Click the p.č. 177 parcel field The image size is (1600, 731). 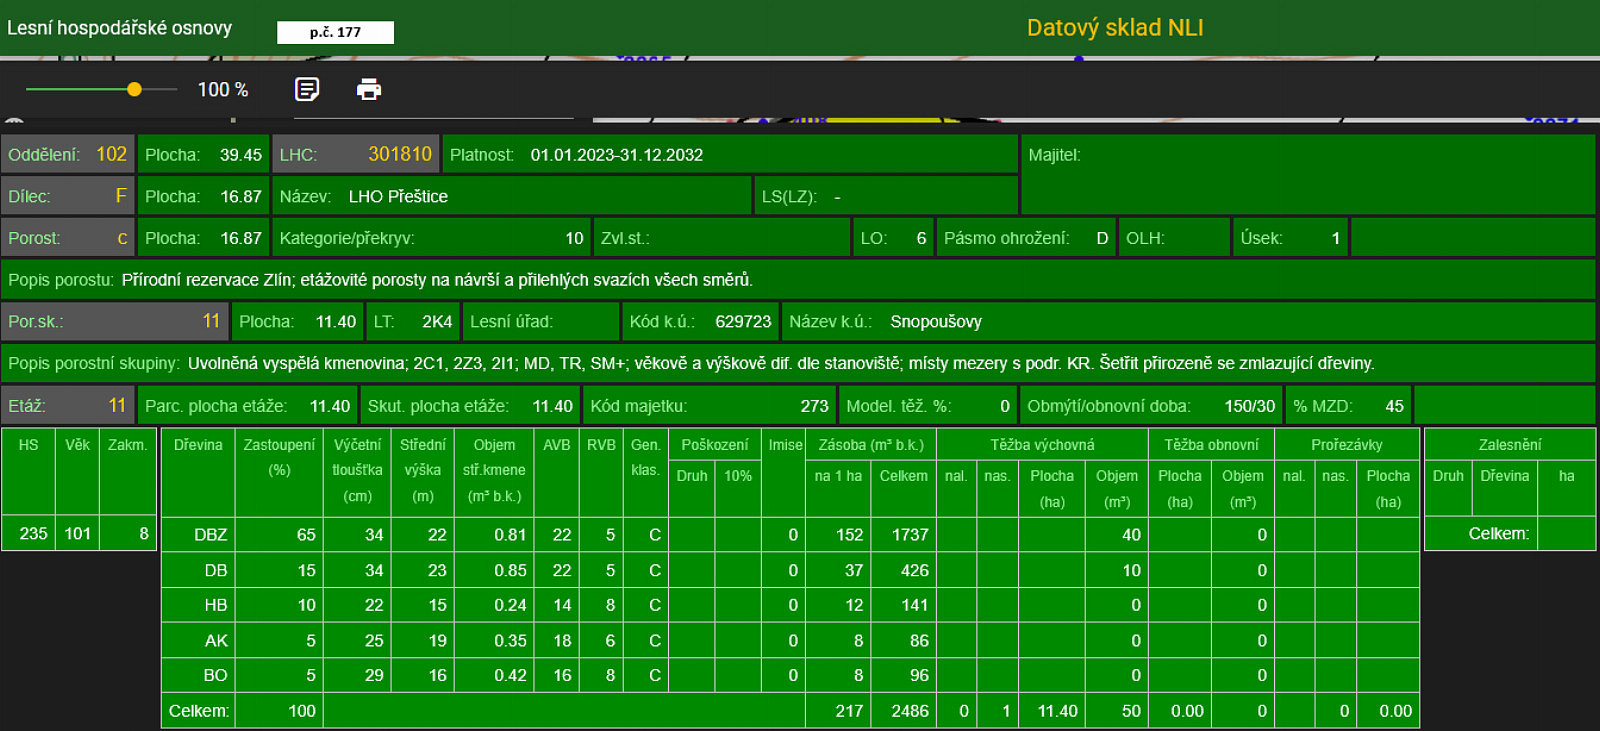pyautogui.click(x=335, y=32)
